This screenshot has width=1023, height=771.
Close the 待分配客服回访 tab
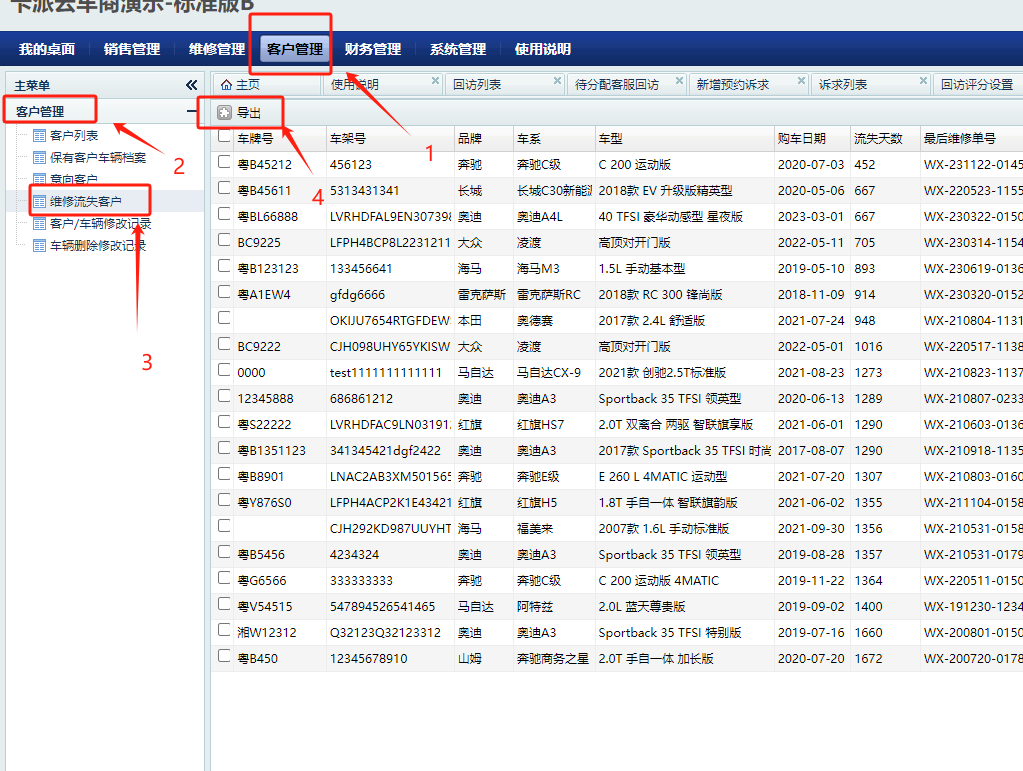pyautogui.click(x=679, y=80)
